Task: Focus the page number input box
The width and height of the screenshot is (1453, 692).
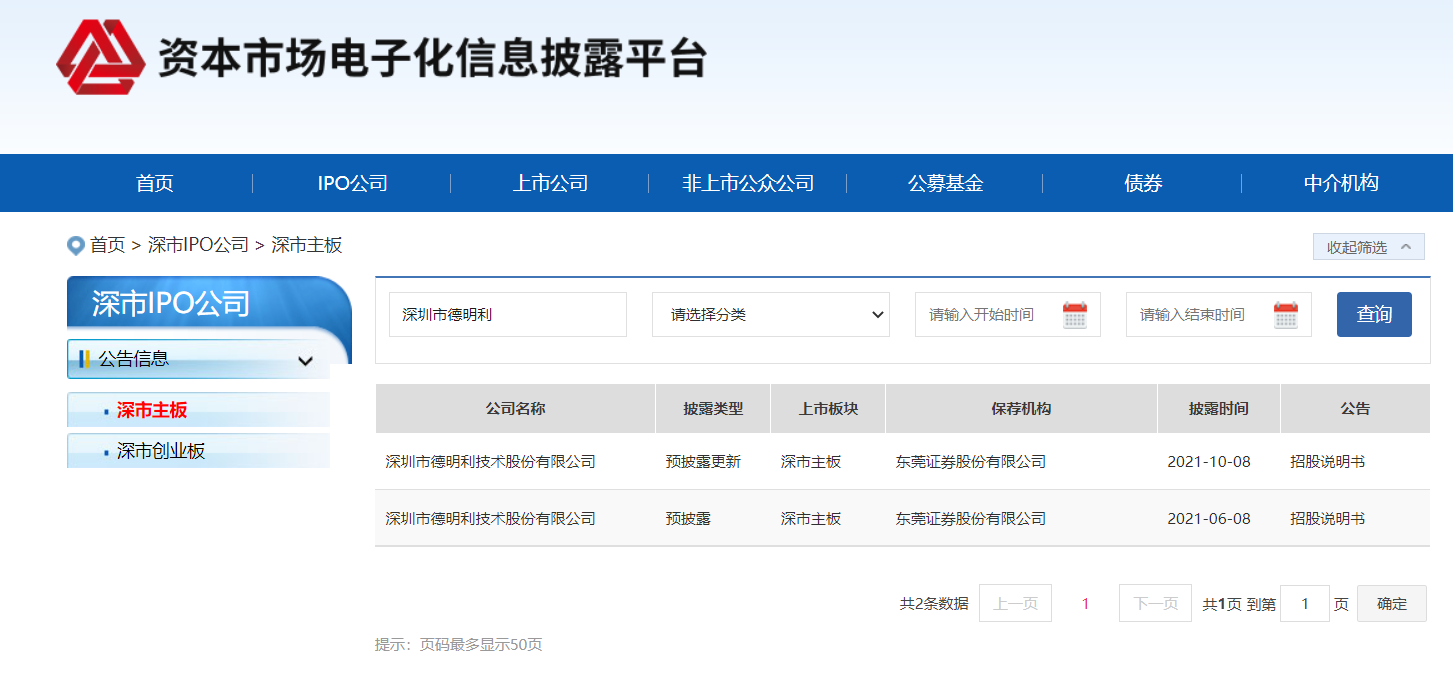Action: click(1305, 603)
